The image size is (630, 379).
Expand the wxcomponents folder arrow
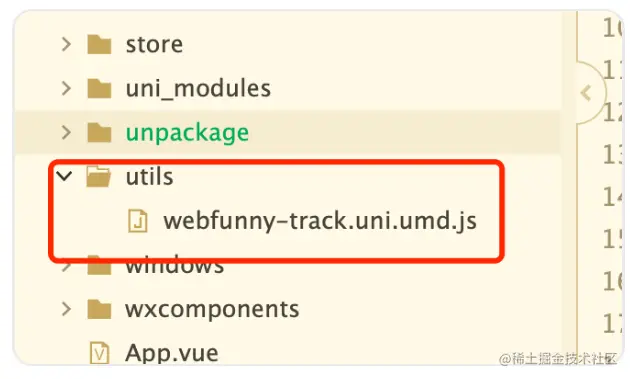(66, 309)
